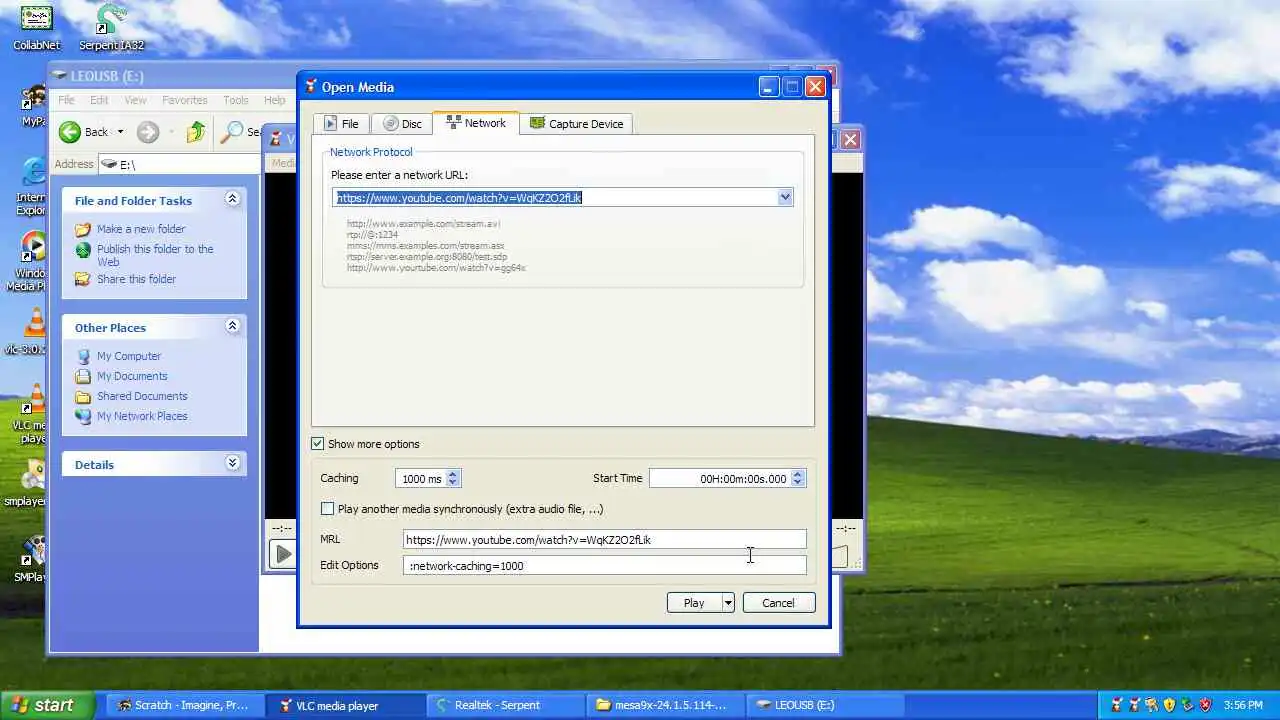Image resolution: width=1280 pixels, height=720 pixels.
Task: Enable Play another media synchronously checkbox
Action: (x=327, y=509)
